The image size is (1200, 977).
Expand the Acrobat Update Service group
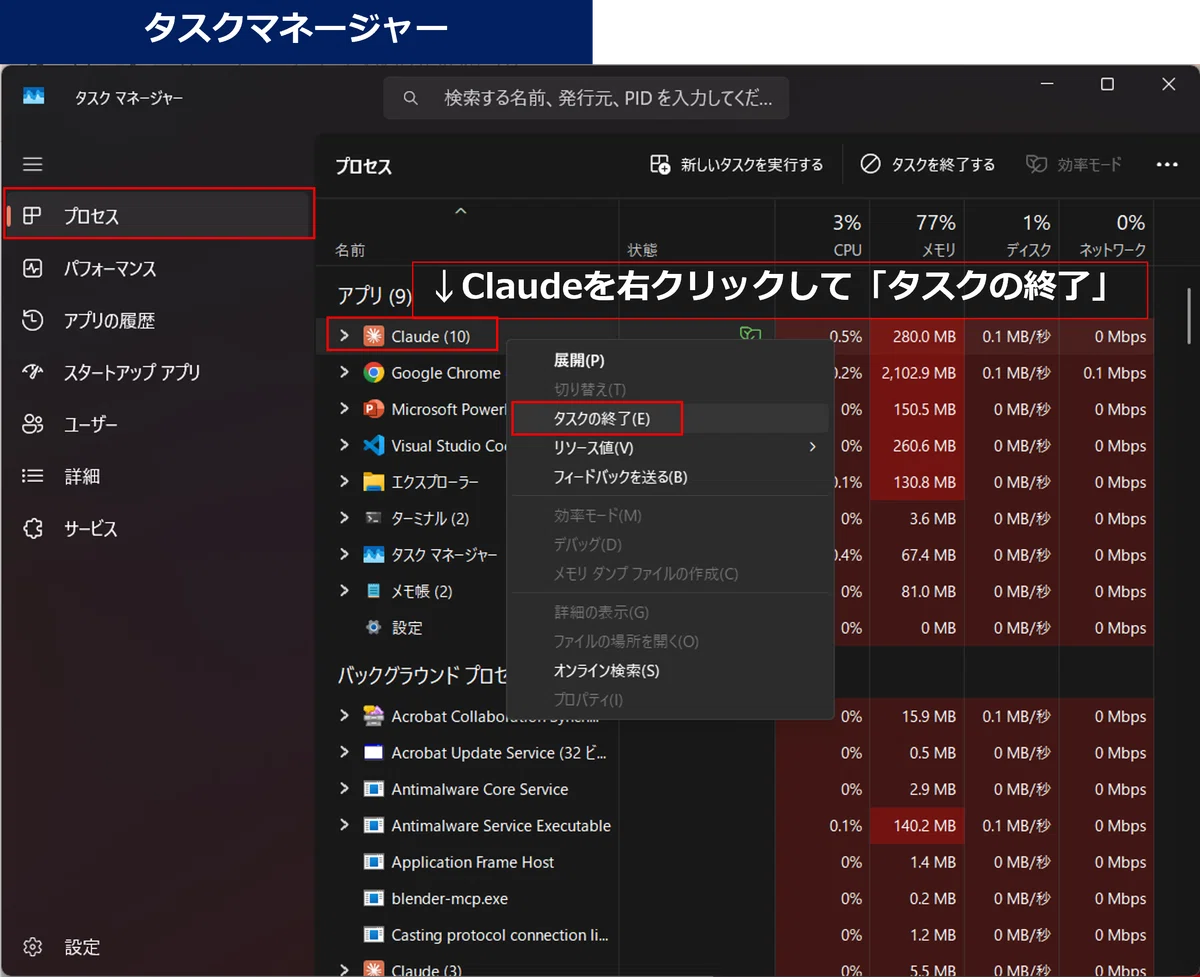tap(344, 752)
